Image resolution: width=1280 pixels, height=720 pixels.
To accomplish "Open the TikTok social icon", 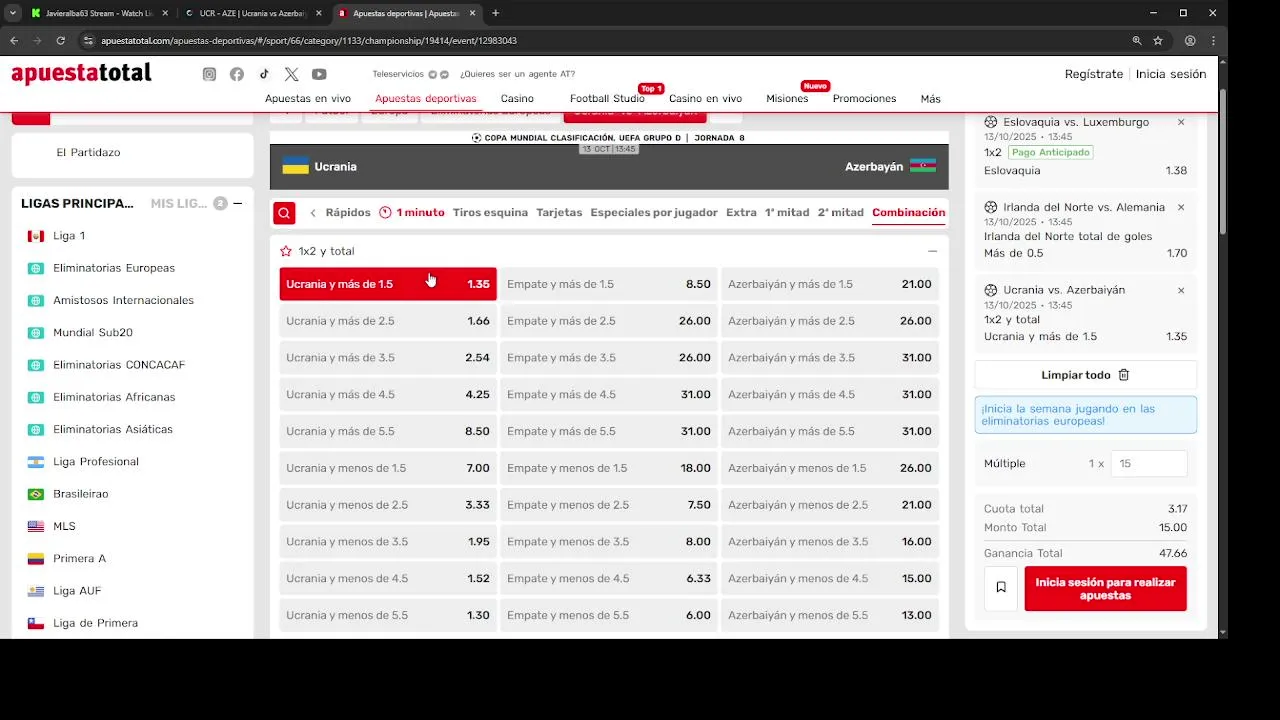I will pyautogui.click(x=264, y=74).
